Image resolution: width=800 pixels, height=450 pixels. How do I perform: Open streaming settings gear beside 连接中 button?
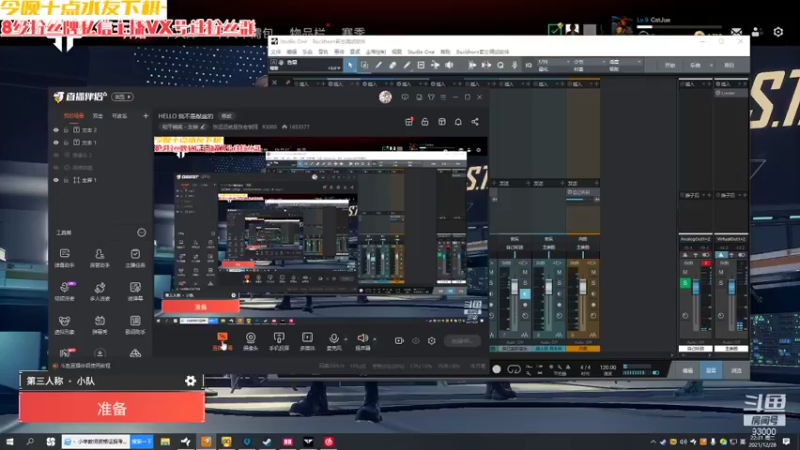coord(432,341)
